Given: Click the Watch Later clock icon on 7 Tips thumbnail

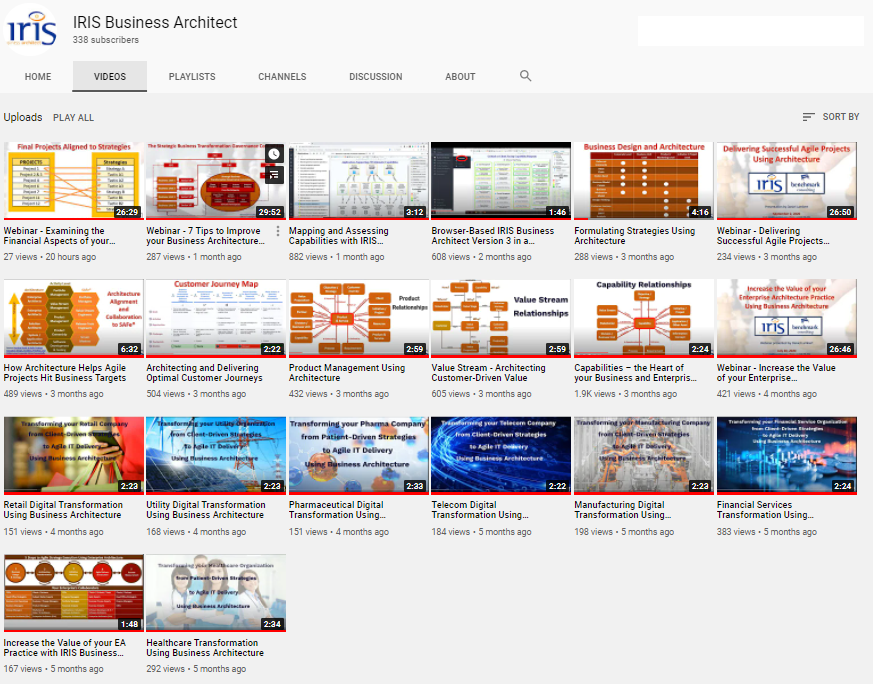Looking at the screenshot, I should click(274, 154).
